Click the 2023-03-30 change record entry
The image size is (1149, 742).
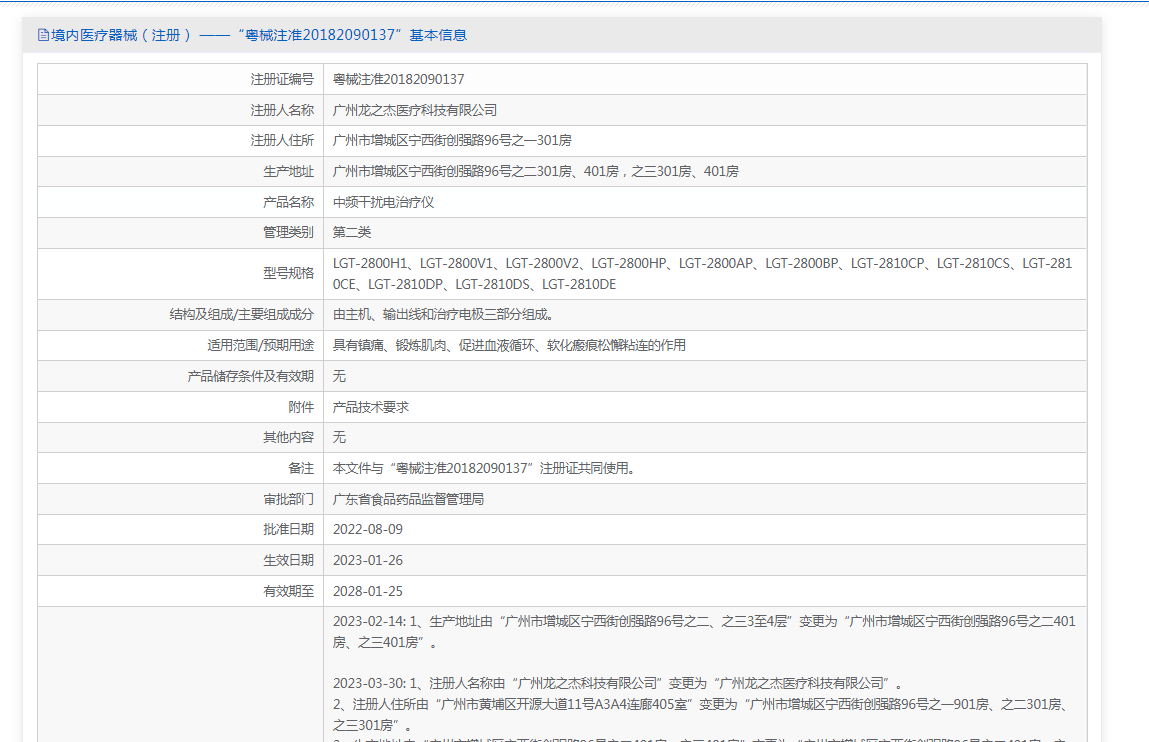click(616, 684)
